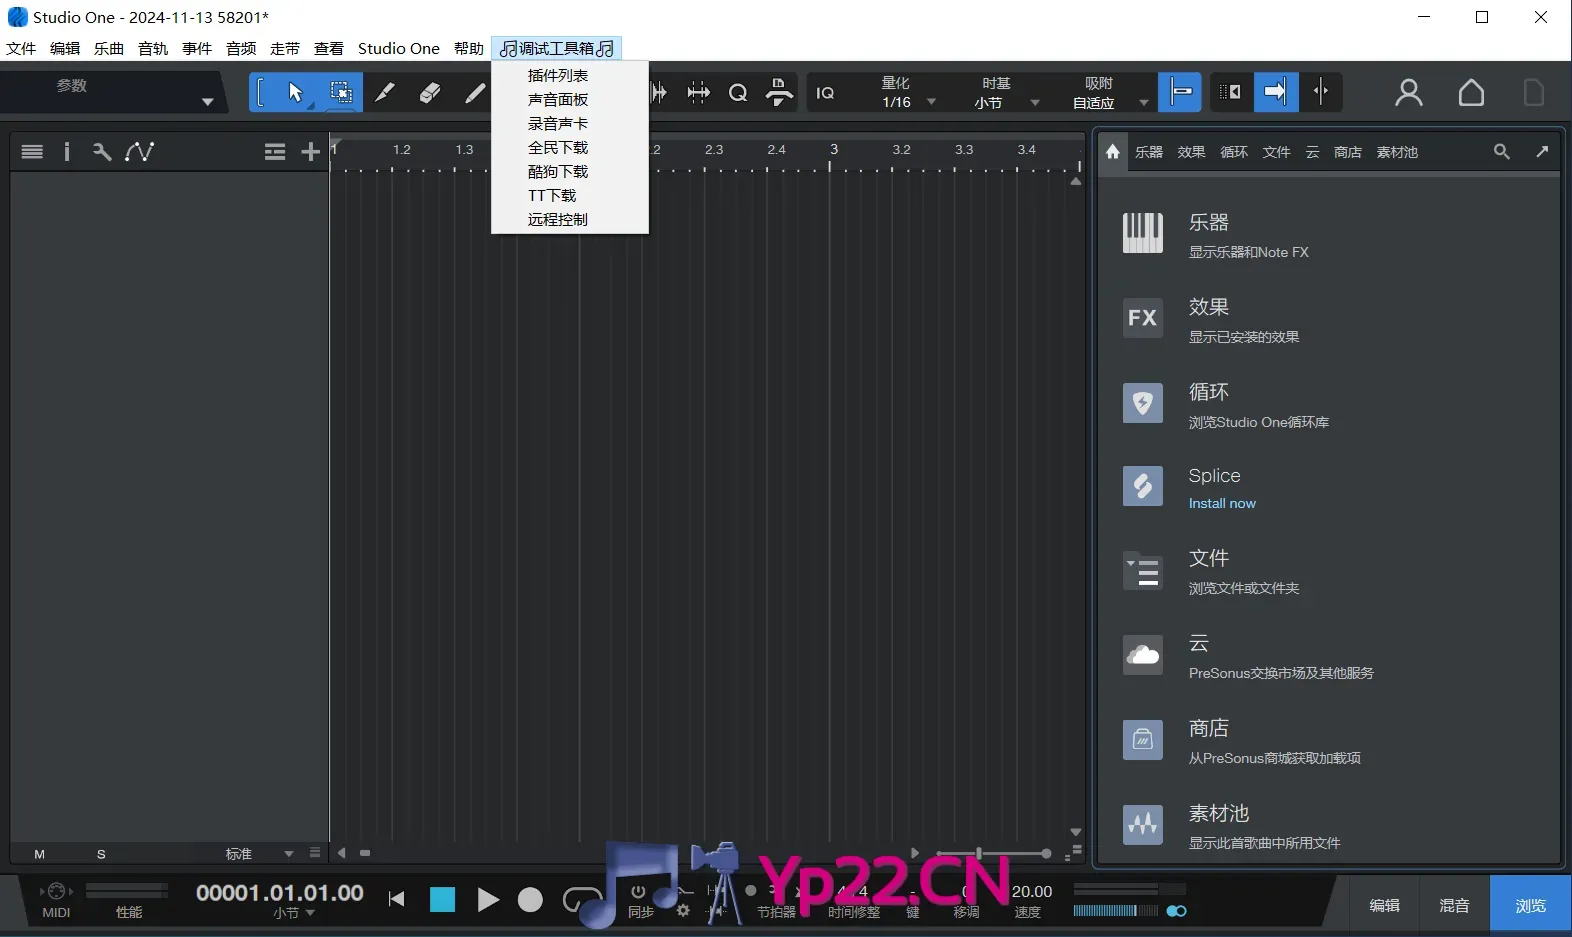Click the browser home tab icon
Screen dimensions: 1572x937
point(1113,152)
